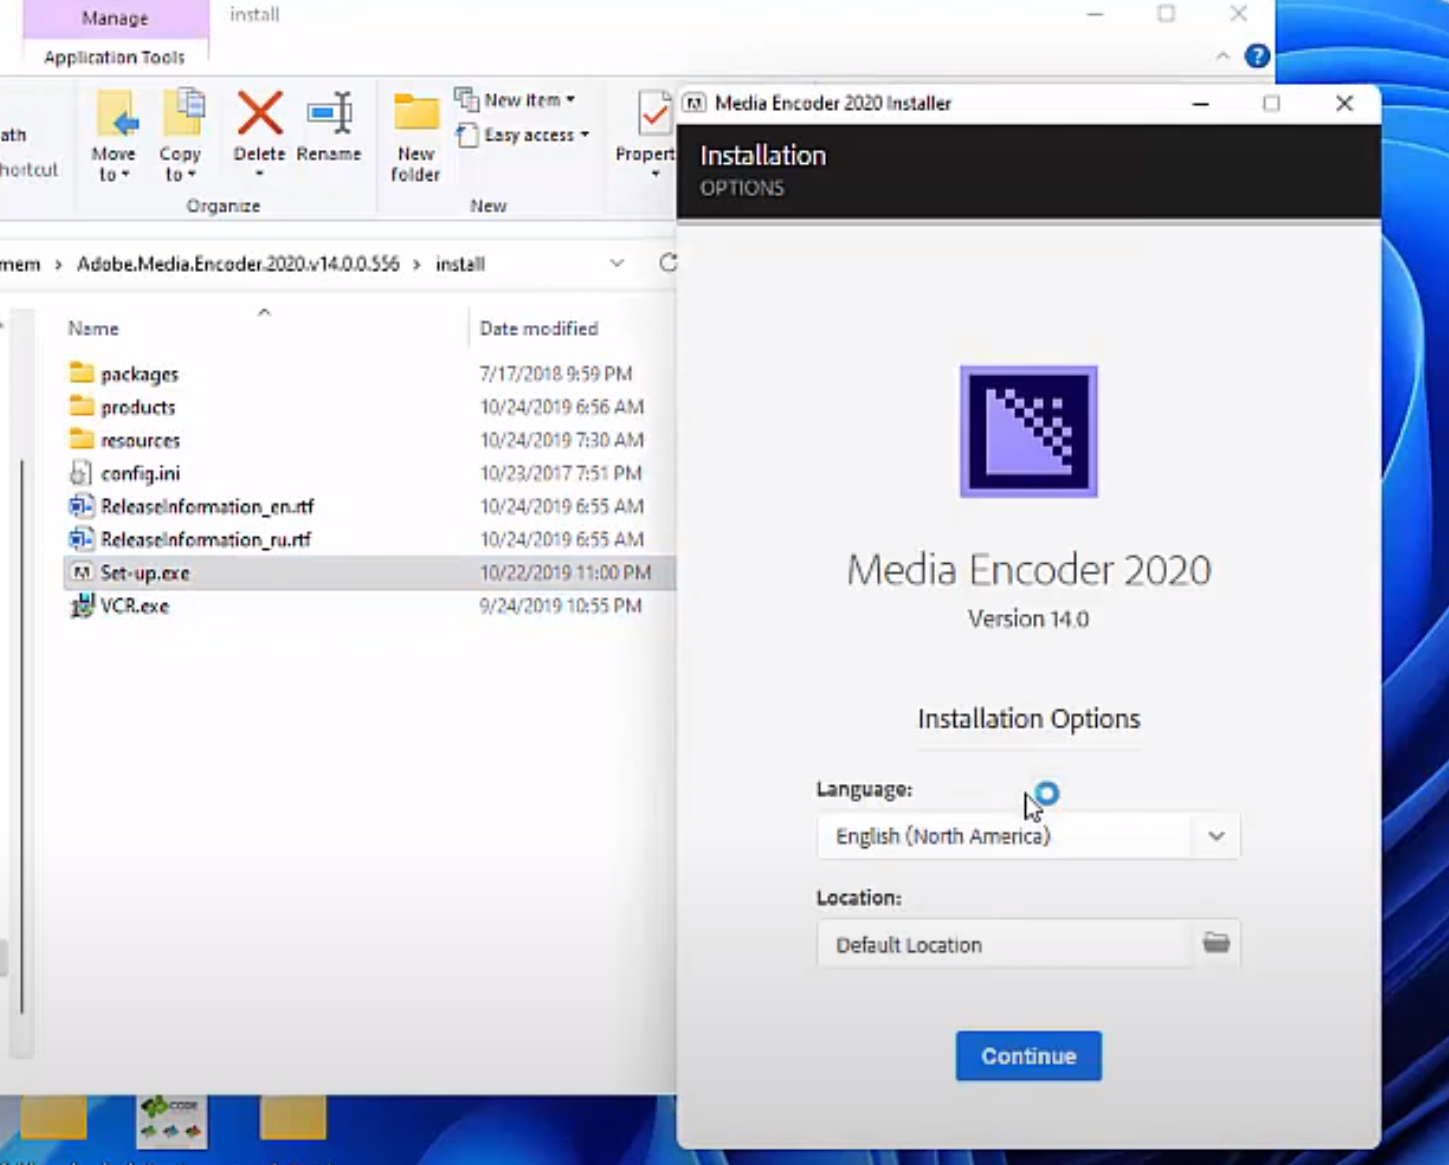1449x1165 pixels.
Task: Select the resources folder
Action: pos(140,440)
